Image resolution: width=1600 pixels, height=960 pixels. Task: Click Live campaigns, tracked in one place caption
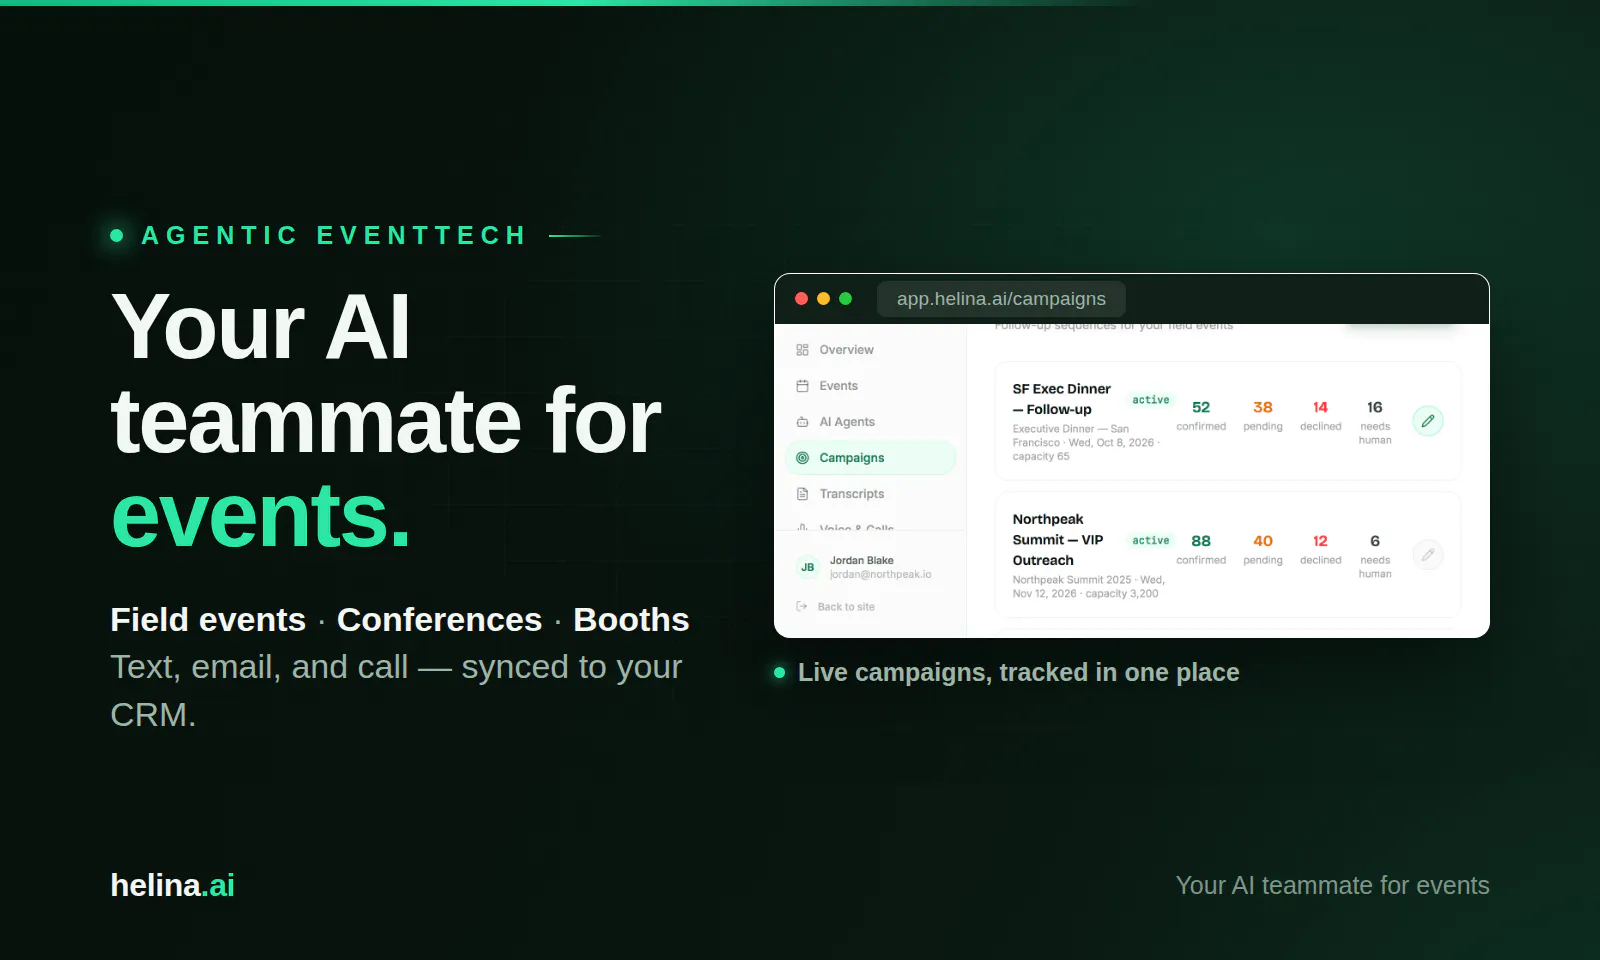[x=1018, y=672]
